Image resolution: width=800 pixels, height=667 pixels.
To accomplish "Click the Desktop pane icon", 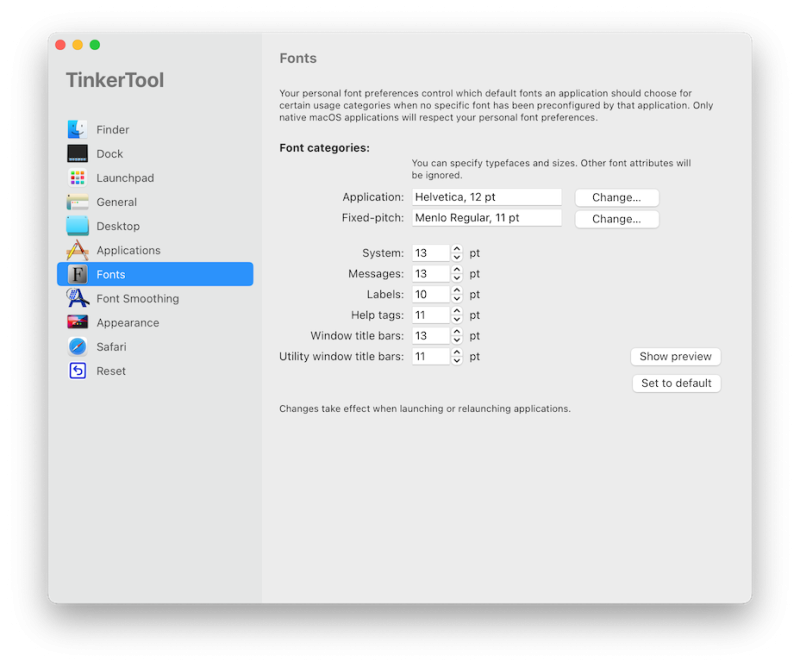I will [78, 226].
